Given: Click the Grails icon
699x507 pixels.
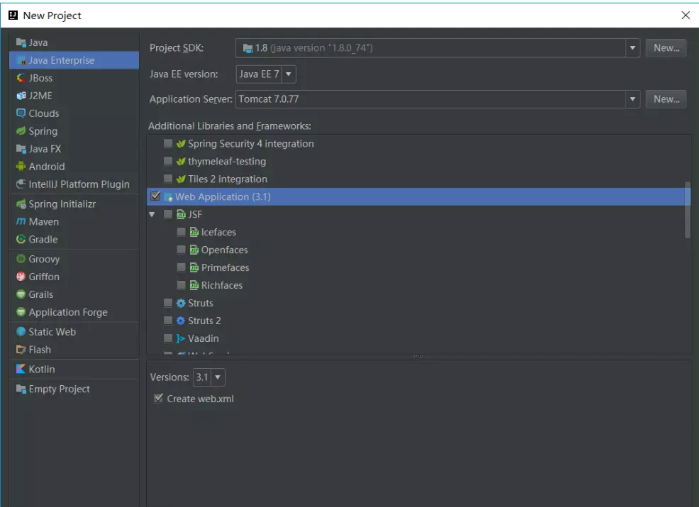Looking at the screenshot, I should coord(21,294).
